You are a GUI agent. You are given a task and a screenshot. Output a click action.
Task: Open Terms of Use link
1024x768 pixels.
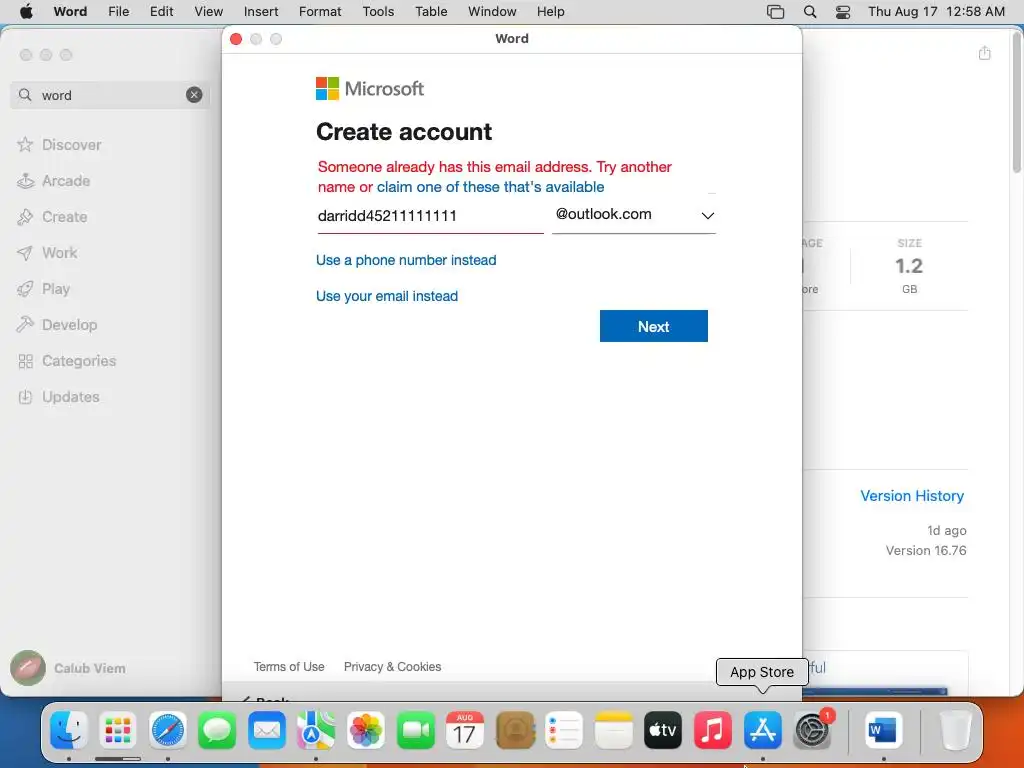[289, 667]
